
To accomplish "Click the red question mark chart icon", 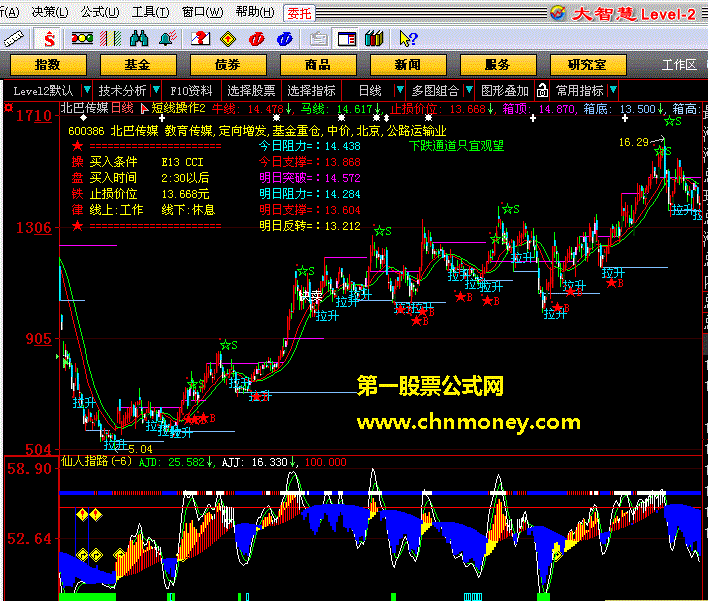I will 200,39.
